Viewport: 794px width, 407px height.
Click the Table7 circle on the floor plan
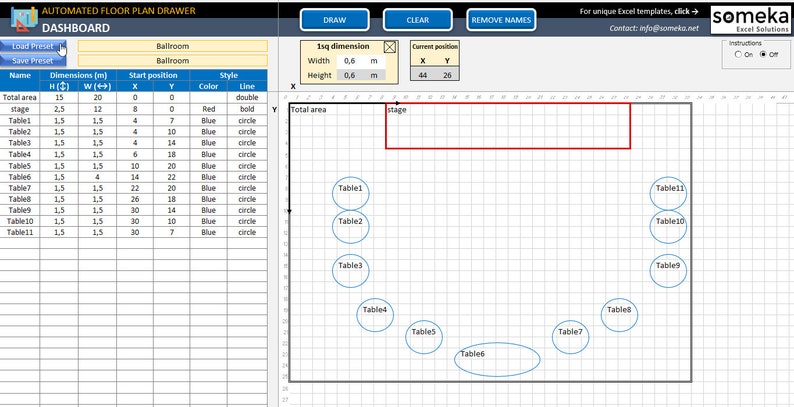(x=571, y=337)
